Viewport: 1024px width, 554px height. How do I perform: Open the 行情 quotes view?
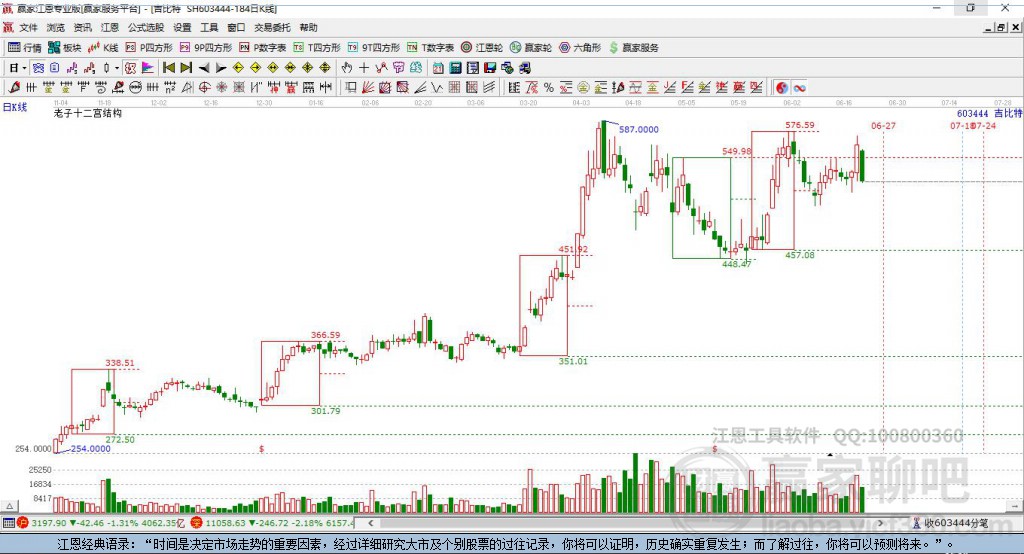tap(24, 48)
